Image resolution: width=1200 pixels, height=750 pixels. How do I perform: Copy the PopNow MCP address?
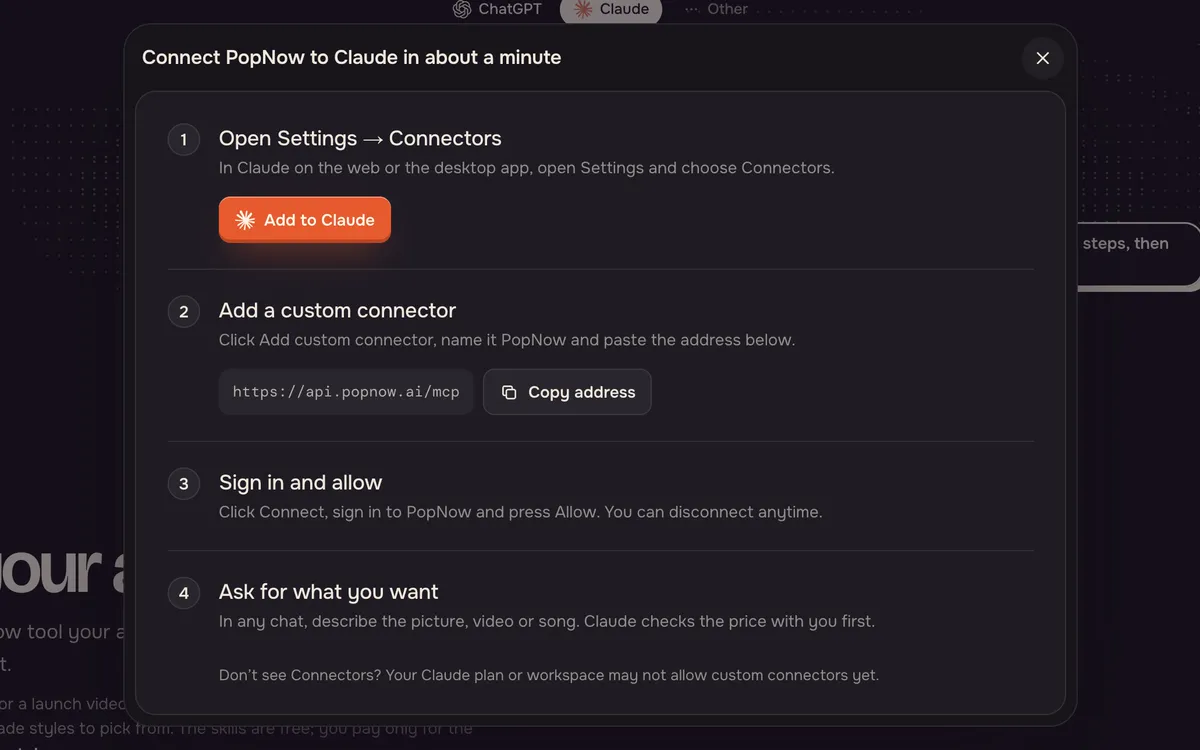567,392
